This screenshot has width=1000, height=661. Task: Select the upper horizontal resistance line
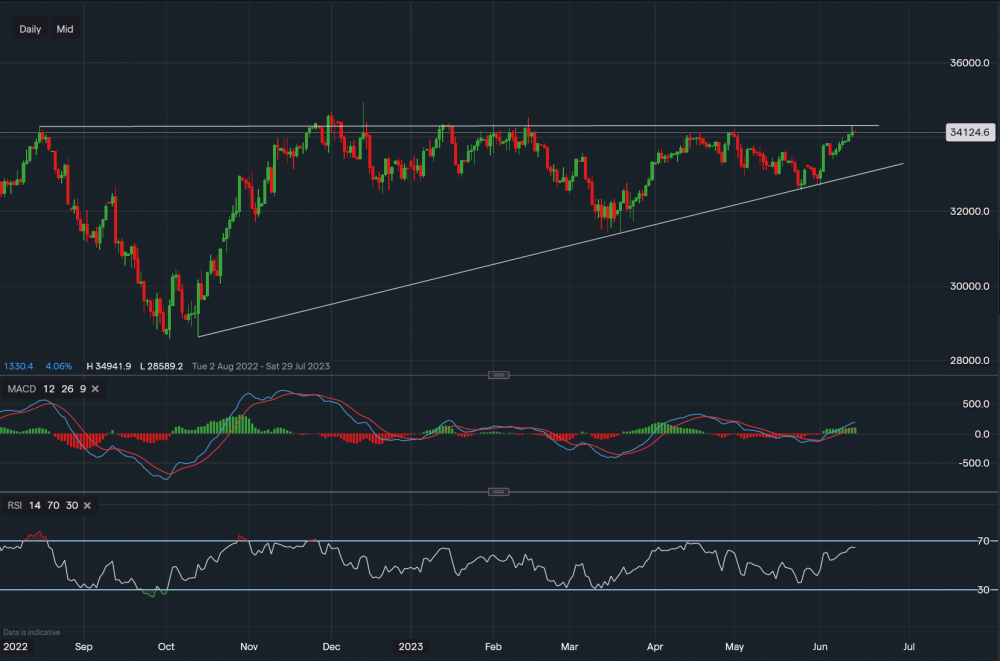pos(600,126)
